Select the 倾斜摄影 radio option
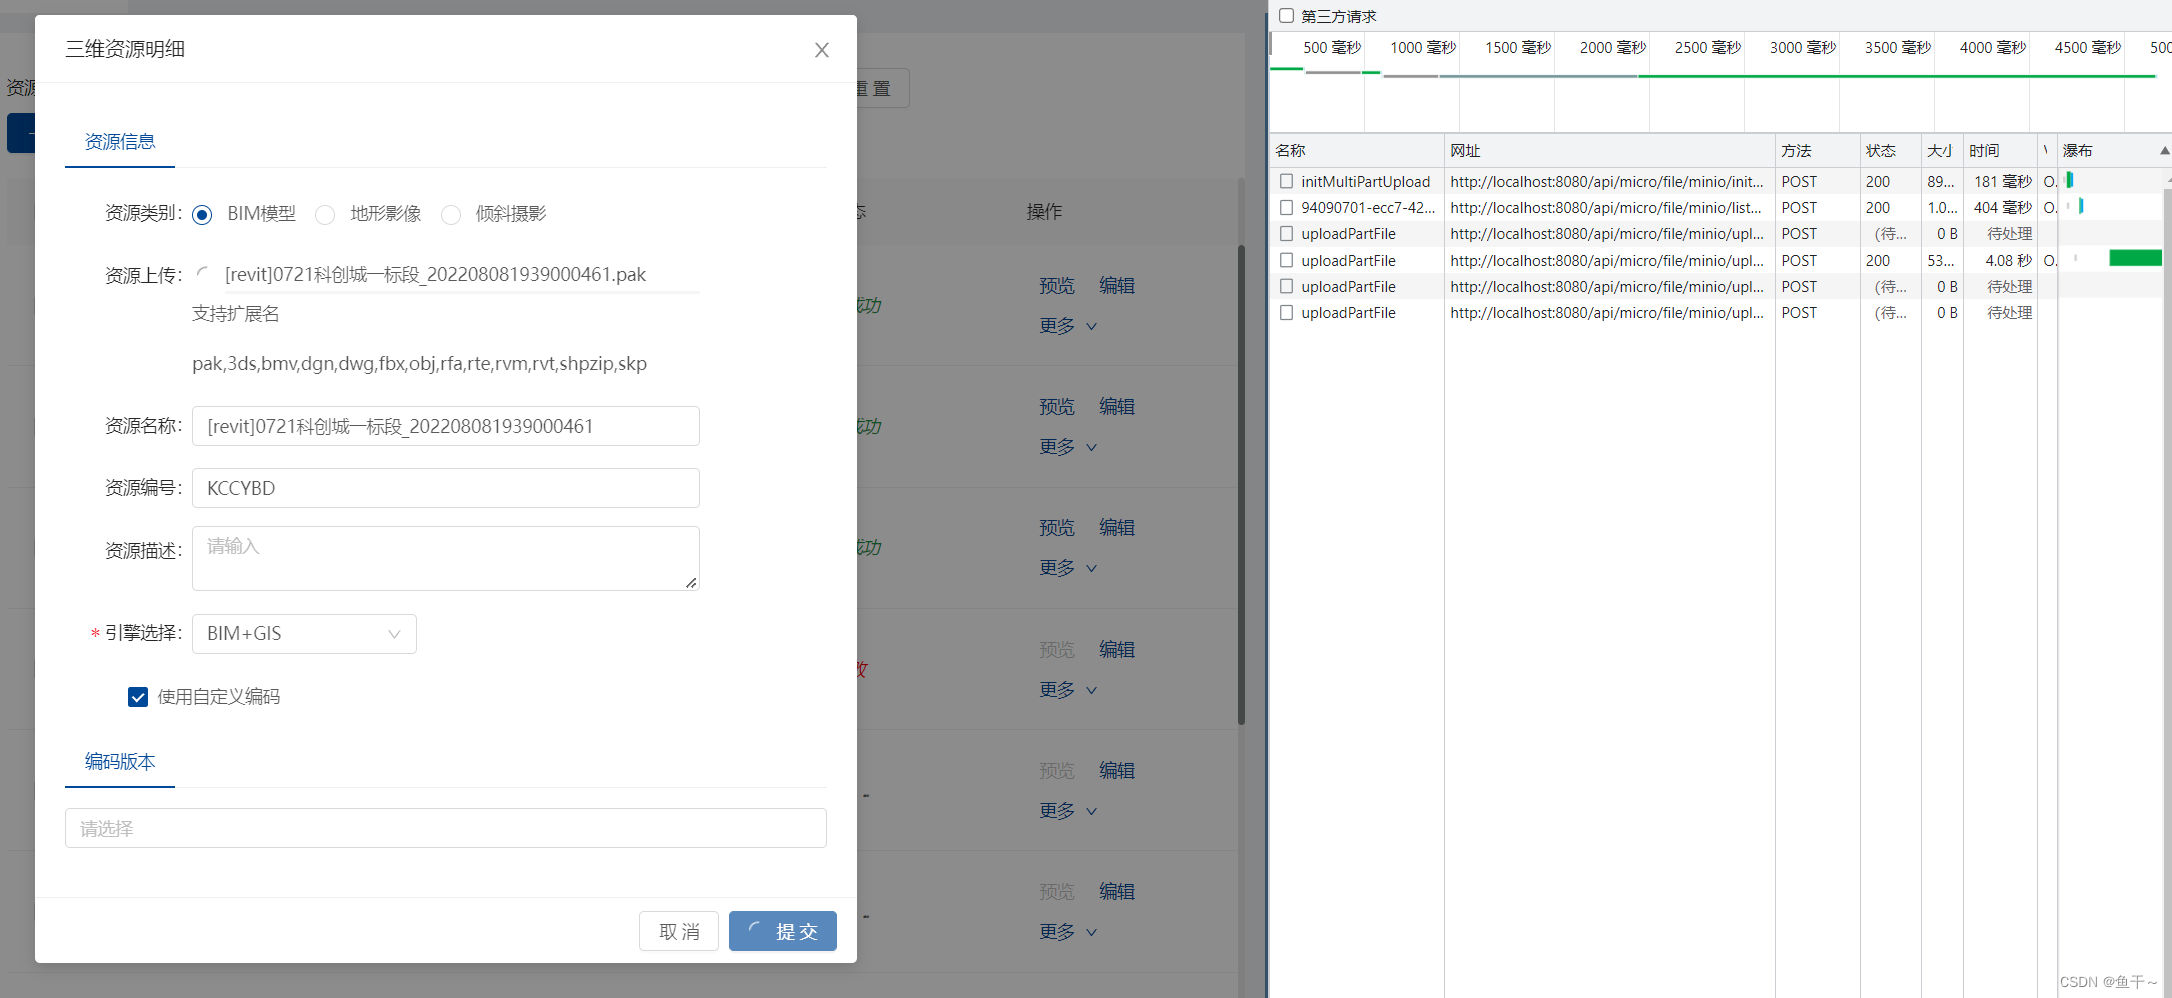 (451, 215)
